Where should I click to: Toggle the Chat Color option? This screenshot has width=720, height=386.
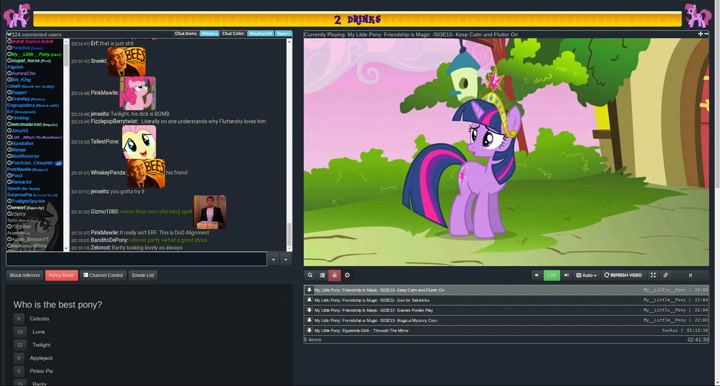233,34
